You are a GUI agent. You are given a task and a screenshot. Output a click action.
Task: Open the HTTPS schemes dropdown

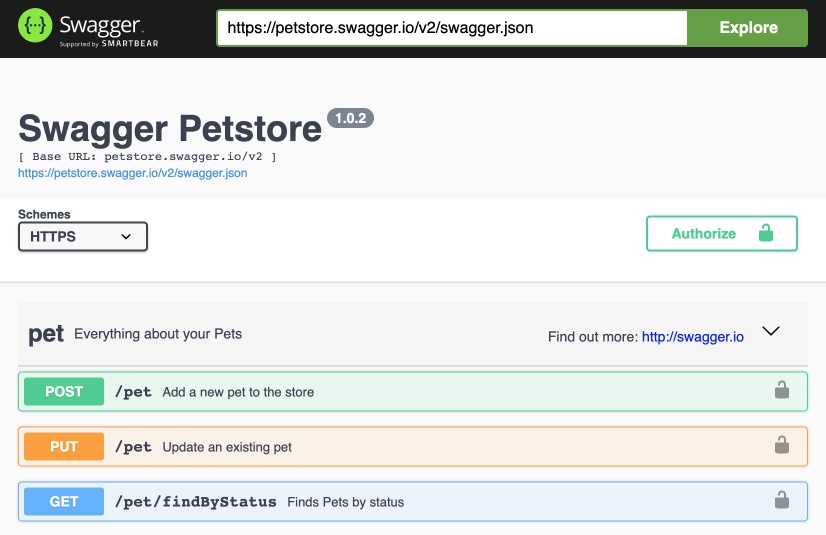[x=83, y=236]
